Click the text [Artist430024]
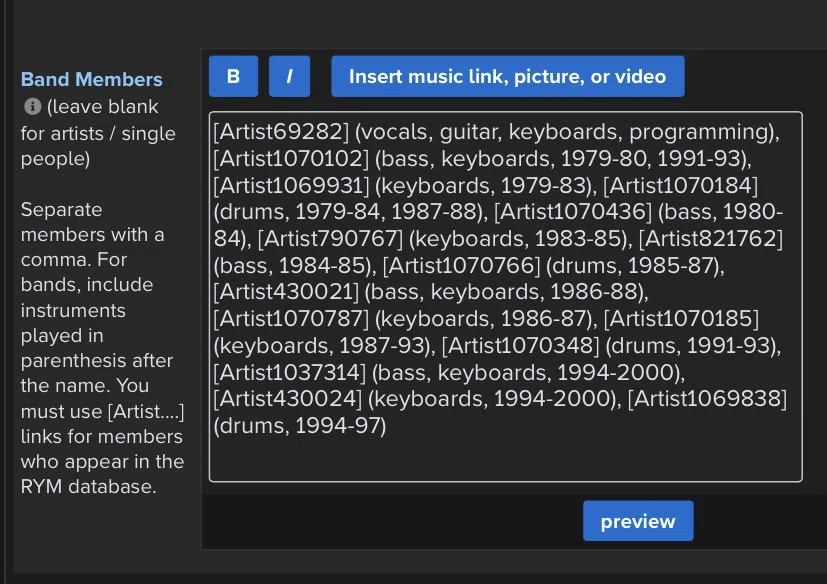This screenshot has height=584, width=827. 287,399
